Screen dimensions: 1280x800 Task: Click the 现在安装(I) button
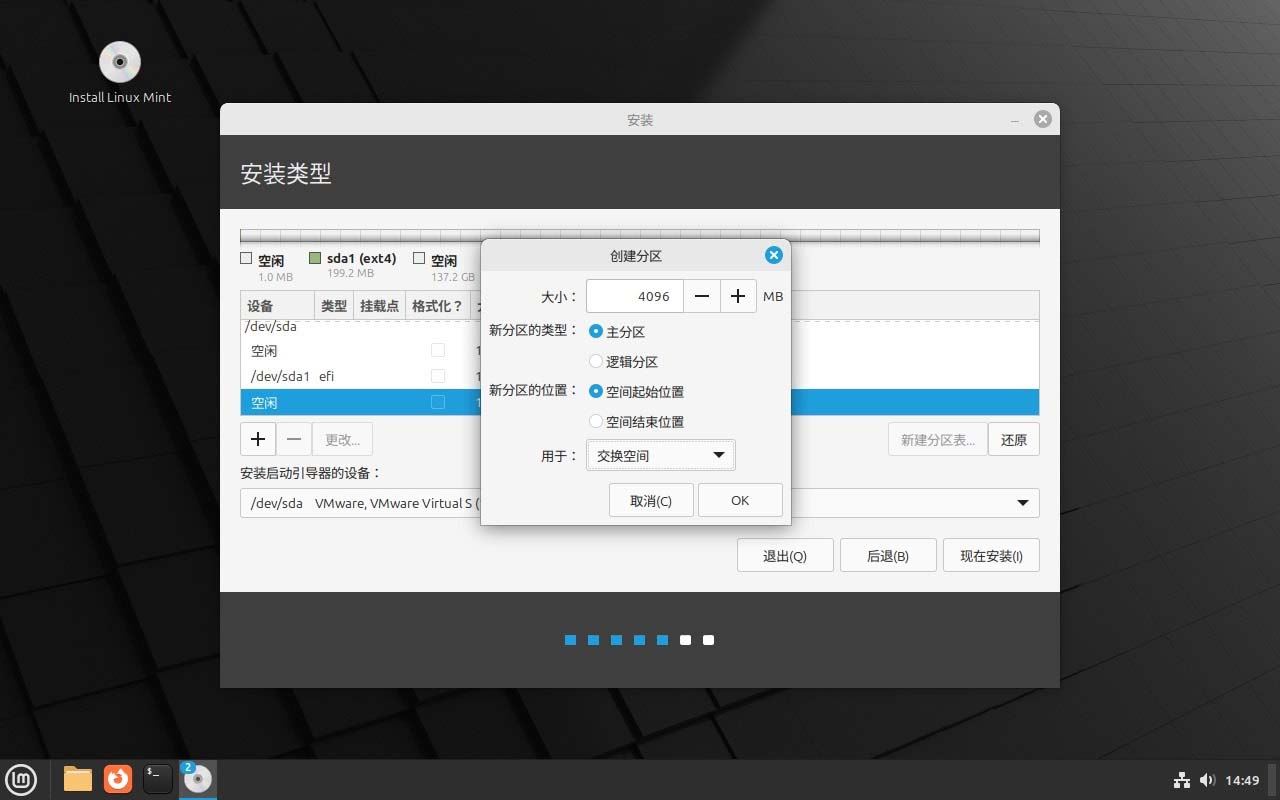pos(991,555)
